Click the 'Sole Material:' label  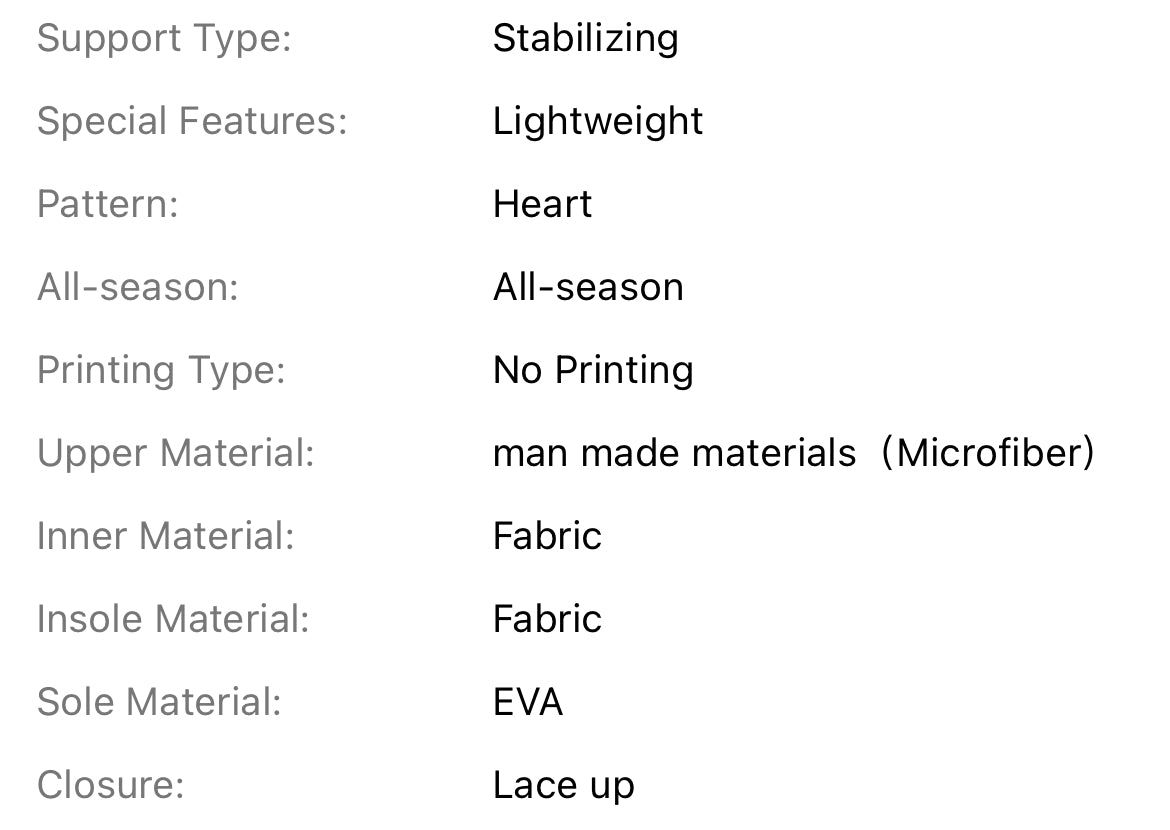tap(159, 703)
